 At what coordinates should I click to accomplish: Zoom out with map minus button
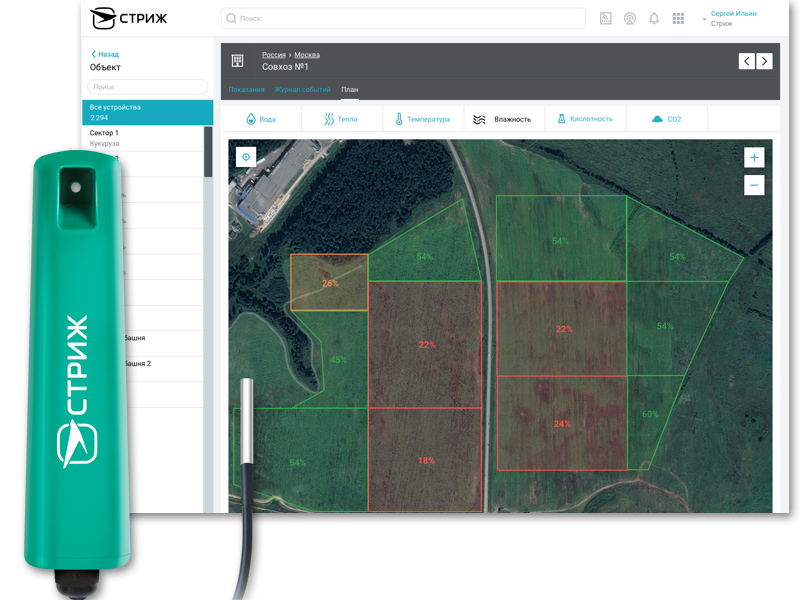(754, 185)
